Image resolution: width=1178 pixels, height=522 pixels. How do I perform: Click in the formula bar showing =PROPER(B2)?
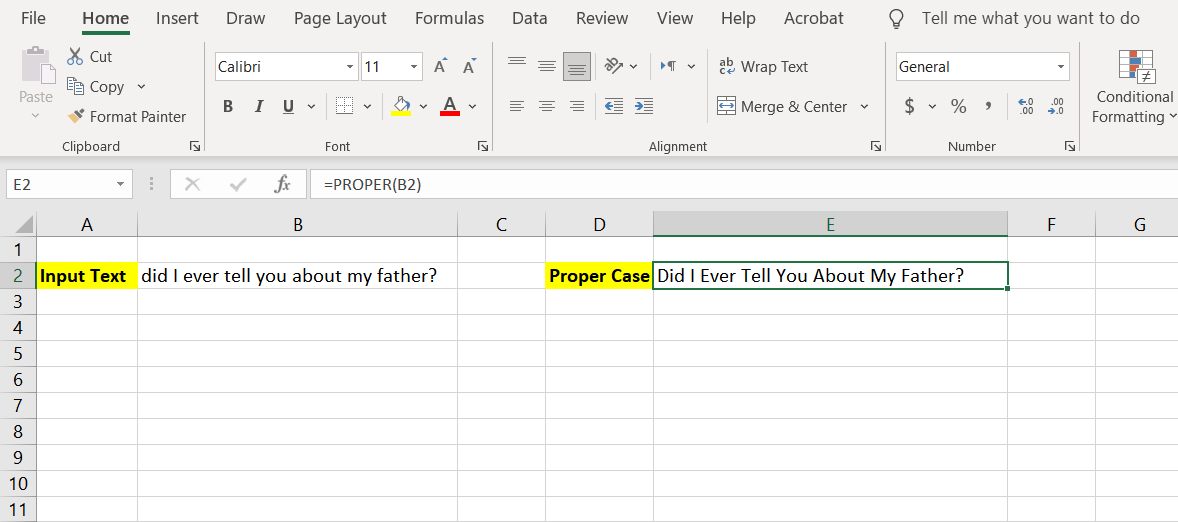click(744, 184)
